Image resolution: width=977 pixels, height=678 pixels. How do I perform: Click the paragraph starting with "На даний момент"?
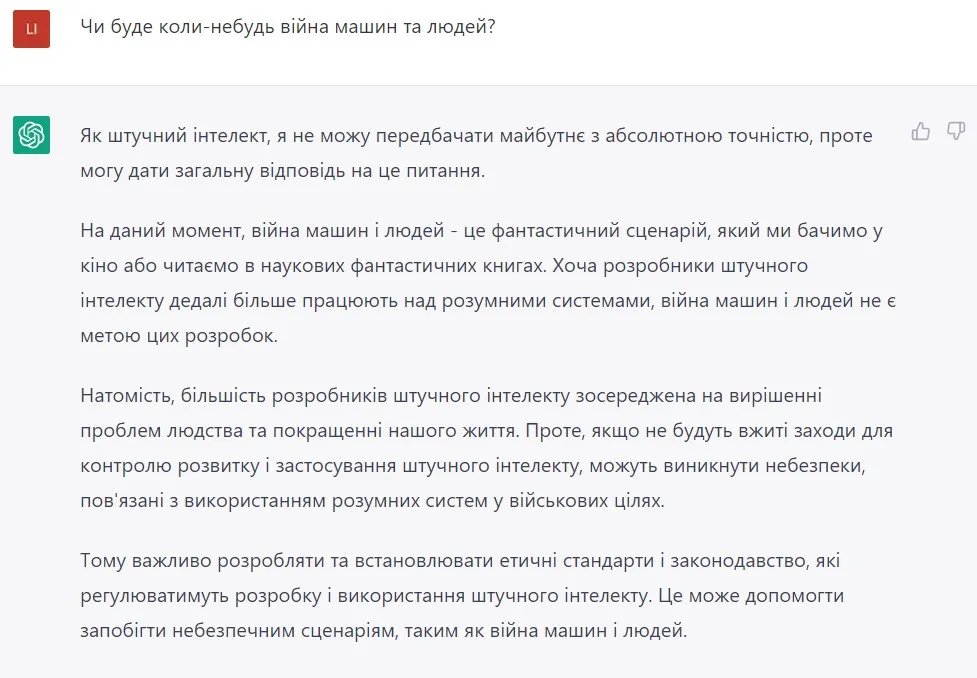(x=487, y=283)
